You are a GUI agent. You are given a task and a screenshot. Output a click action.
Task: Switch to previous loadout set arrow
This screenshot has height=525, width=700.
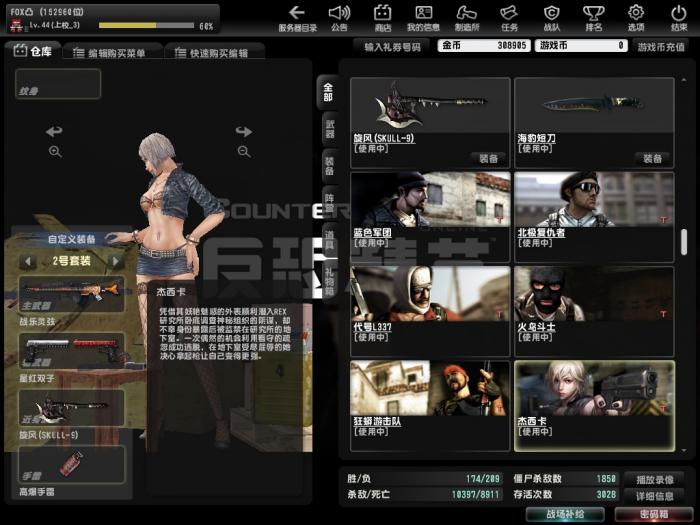(28, 261)
